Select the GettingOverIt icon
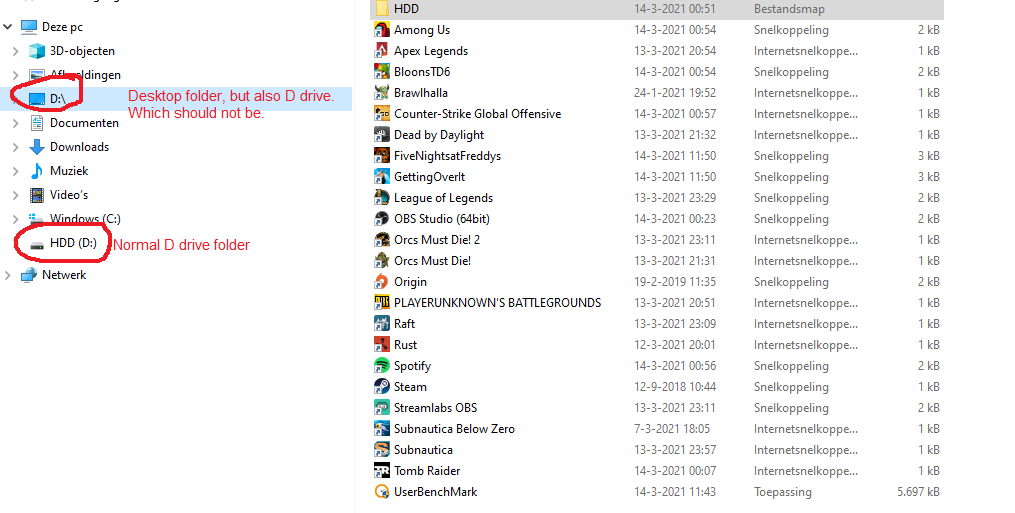1015x513 pixels. (x=382, y=177)
